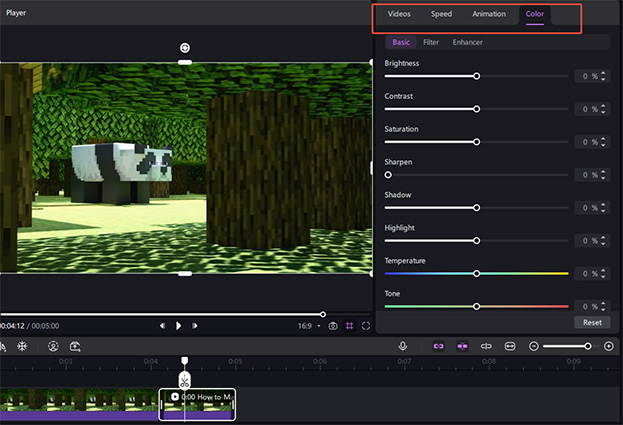
Task: Step the Tone percent value arrows
Action: (603, 306)
